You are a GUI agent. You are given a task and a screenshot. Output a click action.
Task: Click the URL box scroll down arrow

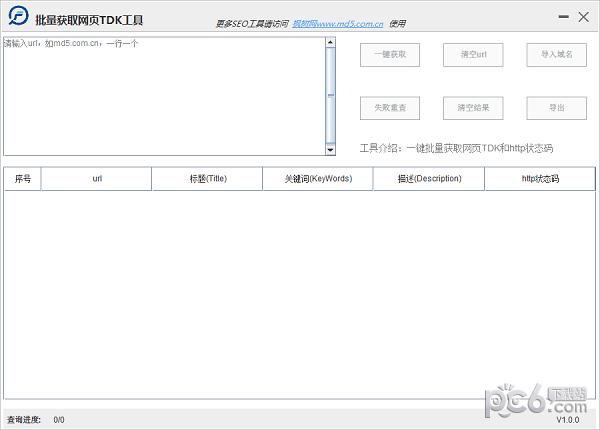pos(331,150)
